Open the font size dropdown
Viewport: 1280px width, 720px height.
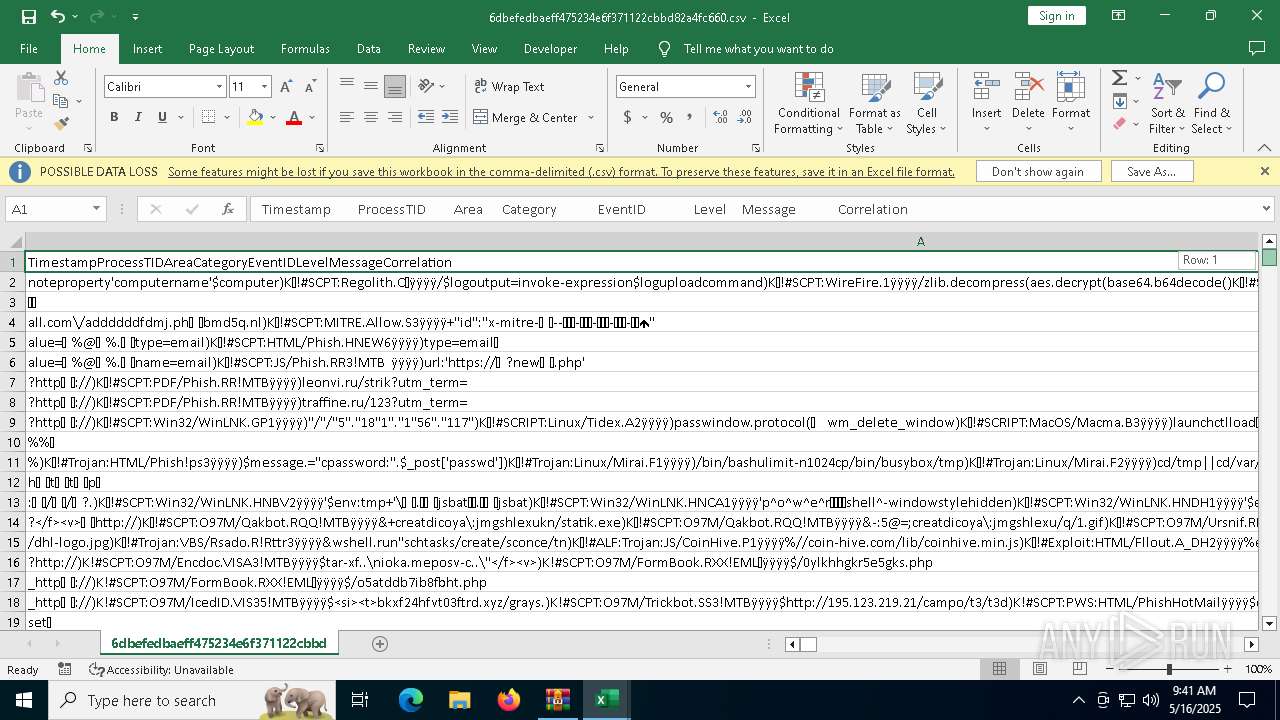264,87
